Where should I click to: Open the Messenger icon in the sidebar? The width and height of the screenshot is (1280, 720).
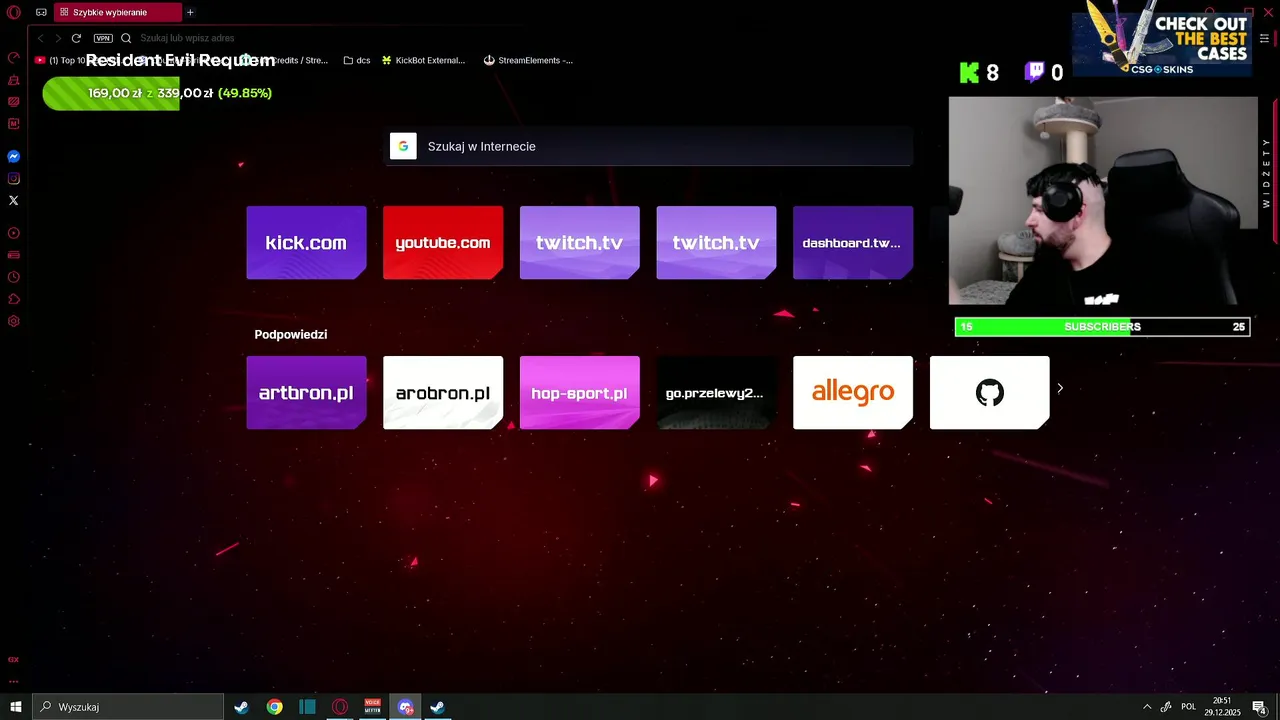[14, 157]
